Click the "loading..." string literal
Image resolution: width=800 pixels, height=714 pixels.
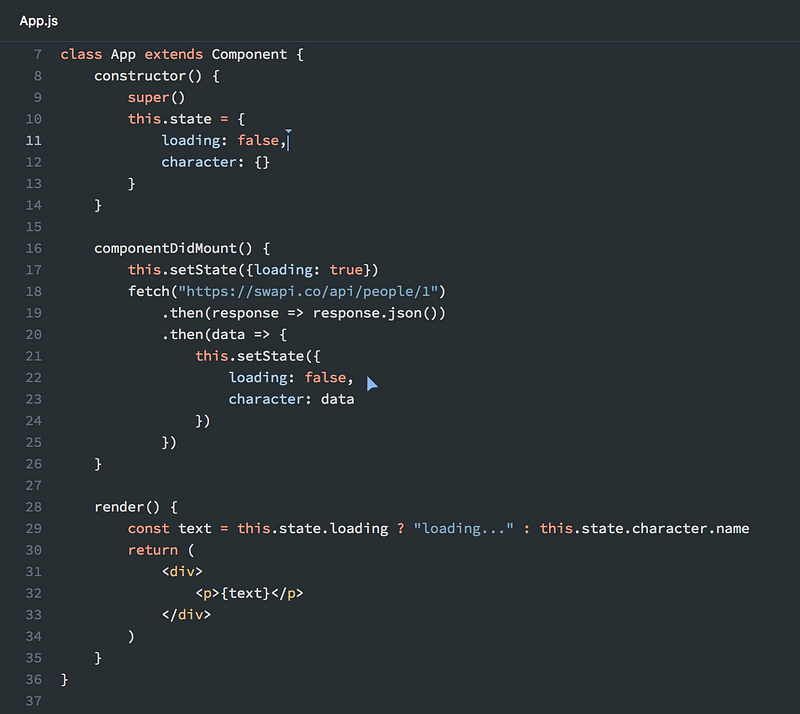click(x=463, y=529)
